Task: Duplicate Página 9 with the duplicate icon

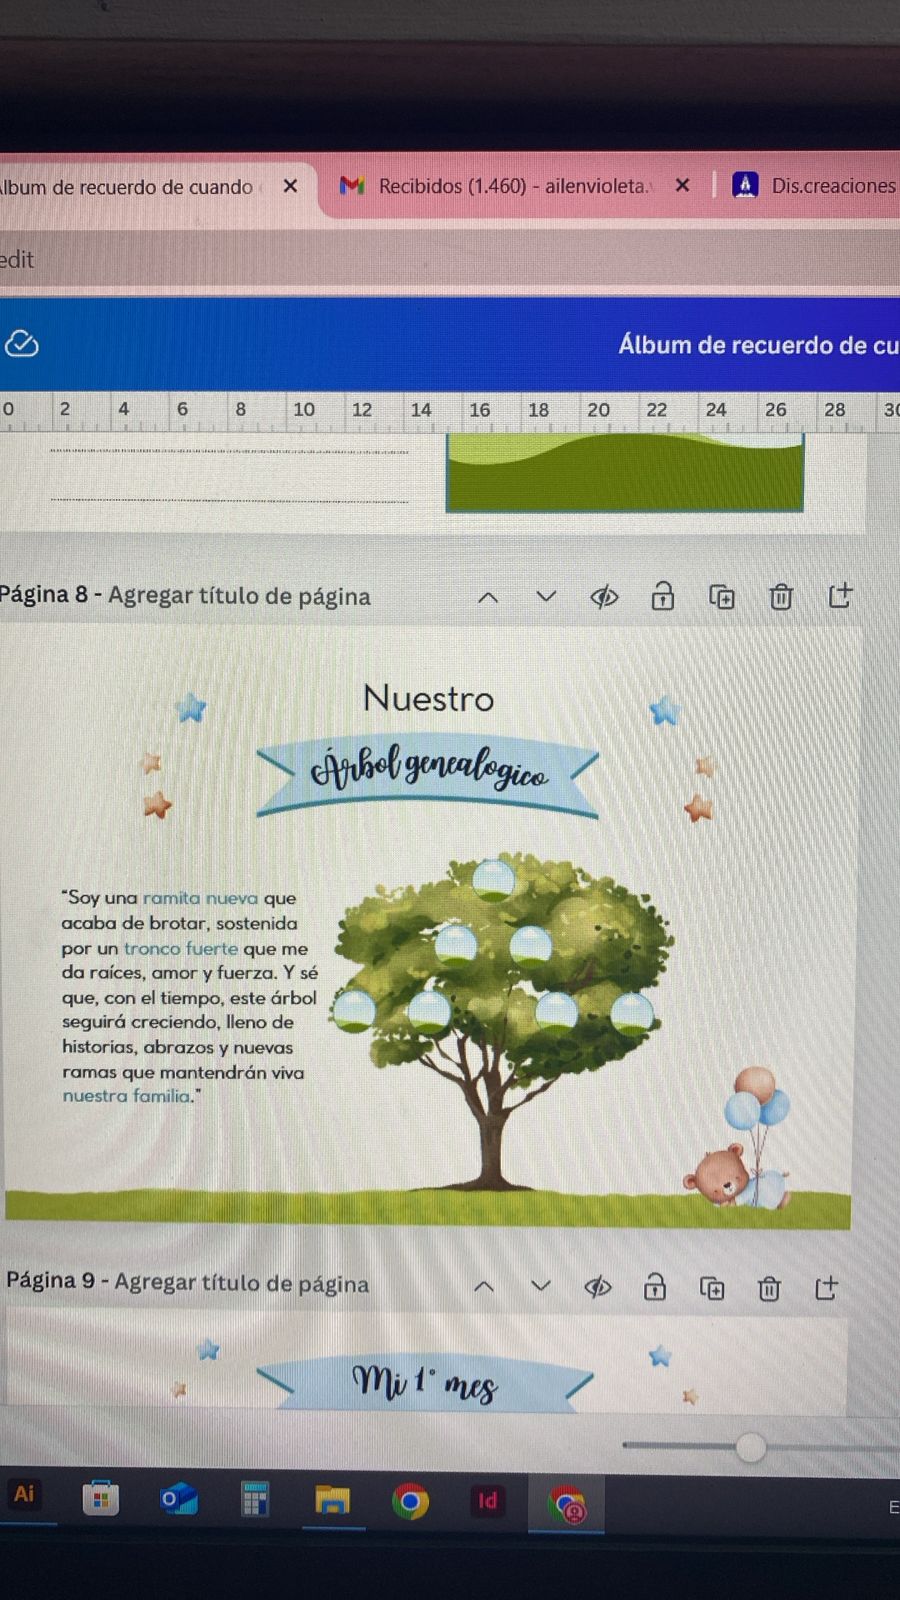Action: point(712,1288)
